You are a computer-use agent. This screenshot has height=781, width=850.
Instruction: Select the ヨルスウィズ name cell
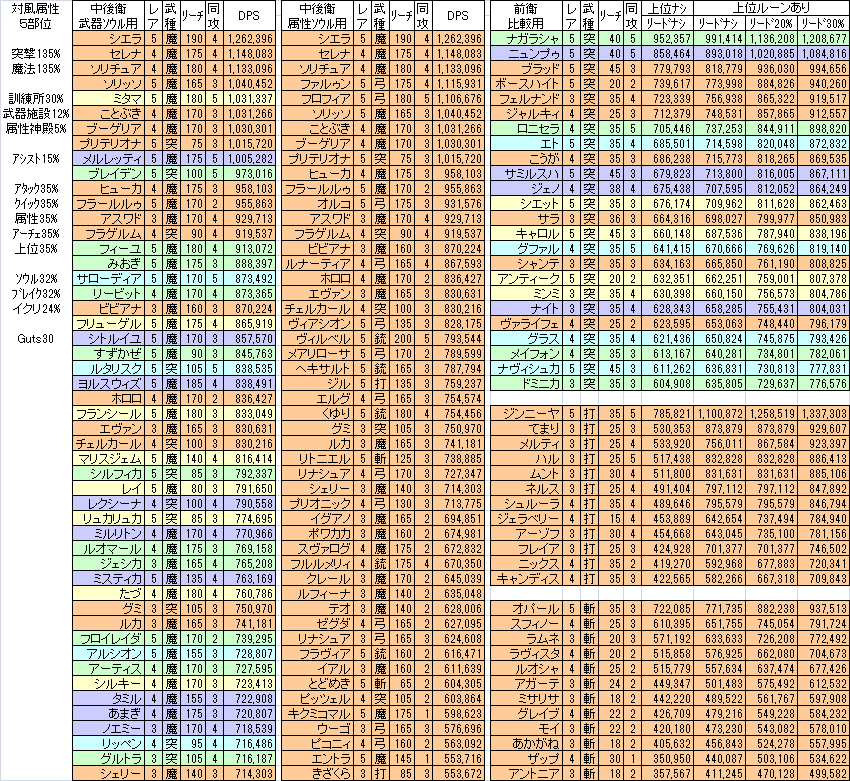[x=108, y=384]
